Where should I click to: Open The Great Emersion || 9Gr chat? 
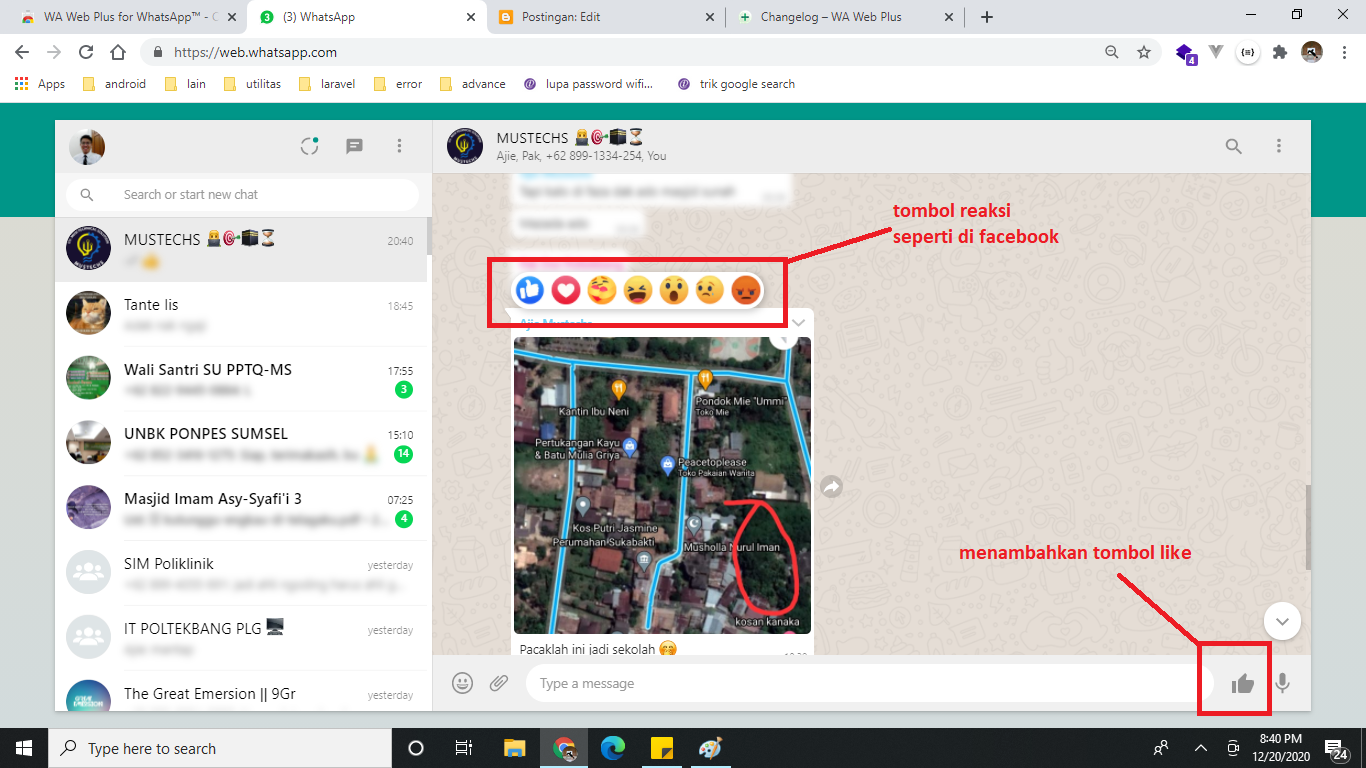241,690
